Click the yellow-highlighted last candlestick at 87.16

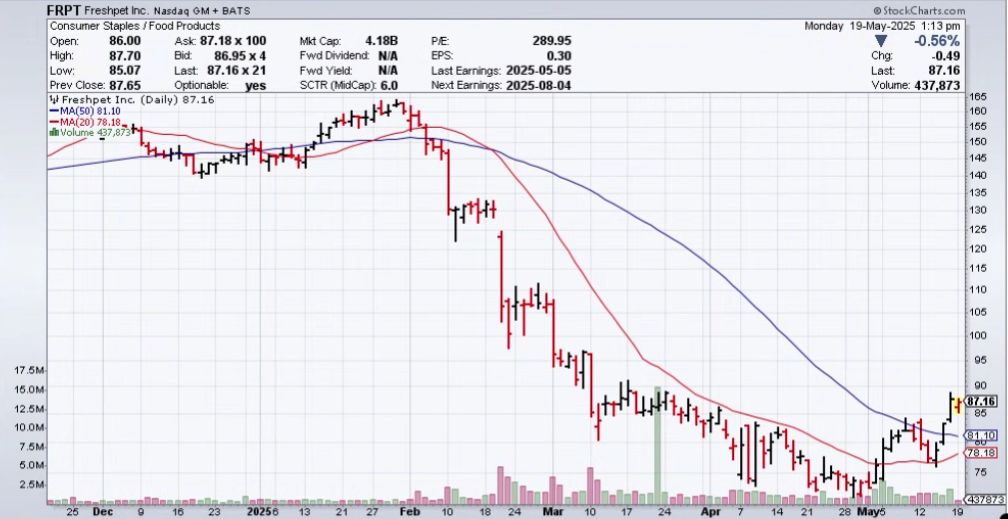tap(957, 404)
